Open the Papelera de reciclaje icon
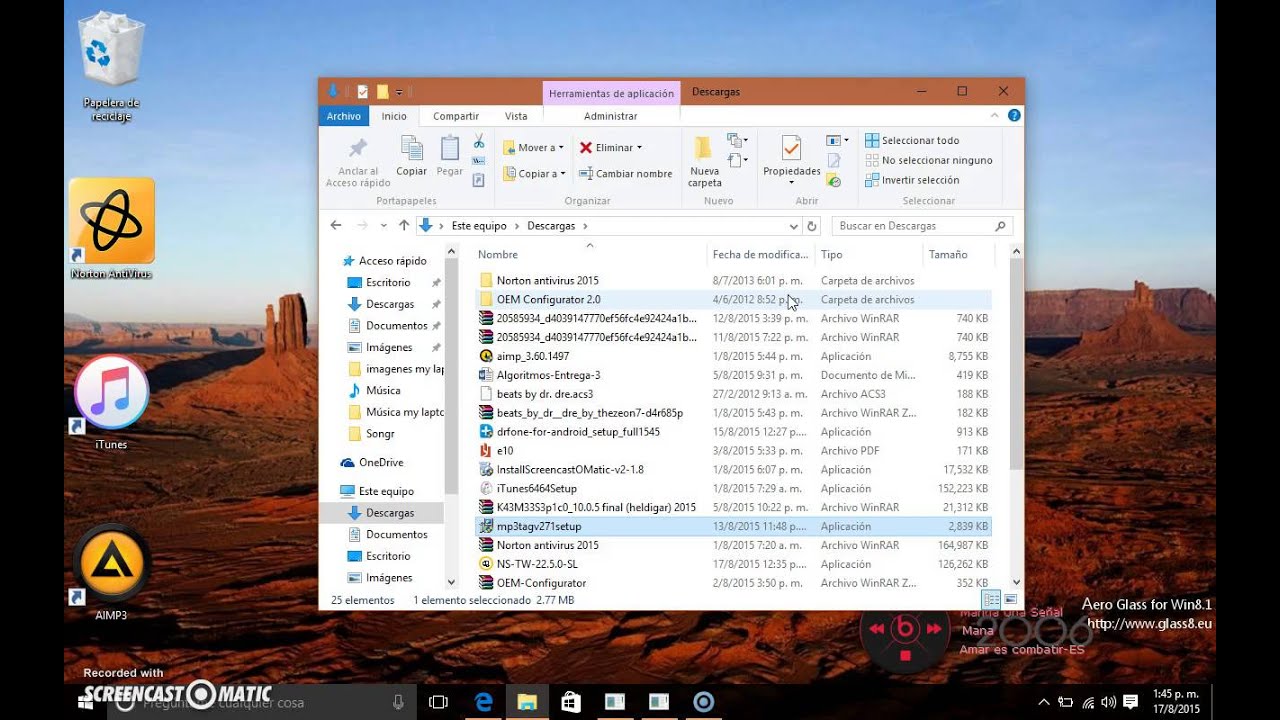Screen dimensions: 1280x720 pyautogui.click(x=111, y=66)
